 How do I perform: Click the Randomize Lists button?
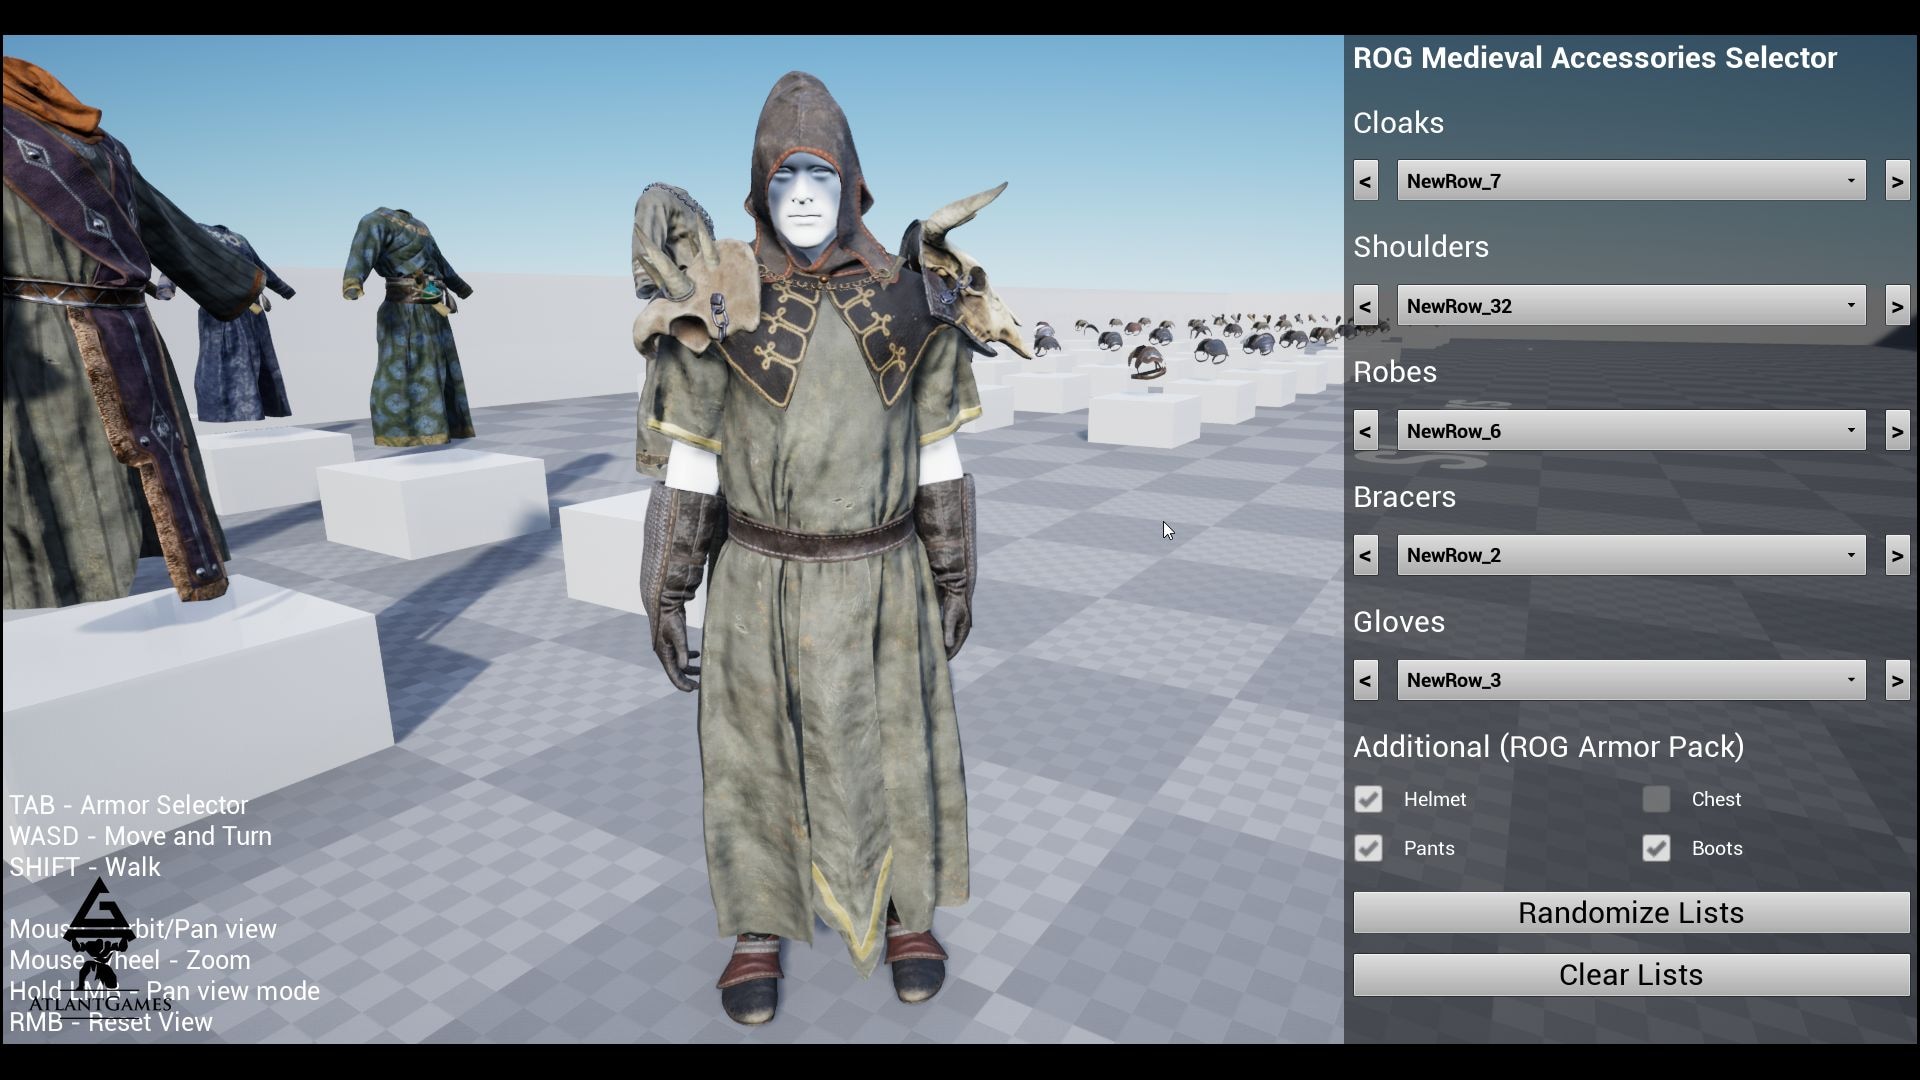pos(1631,913)
